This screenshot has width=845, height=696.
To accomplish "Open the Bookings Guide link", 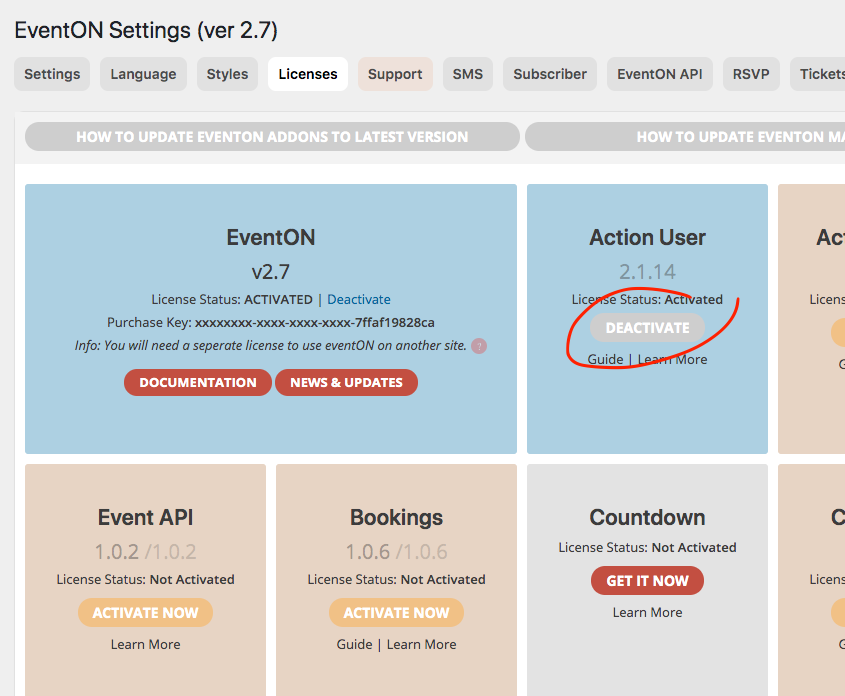I will [x=354, y=644].
